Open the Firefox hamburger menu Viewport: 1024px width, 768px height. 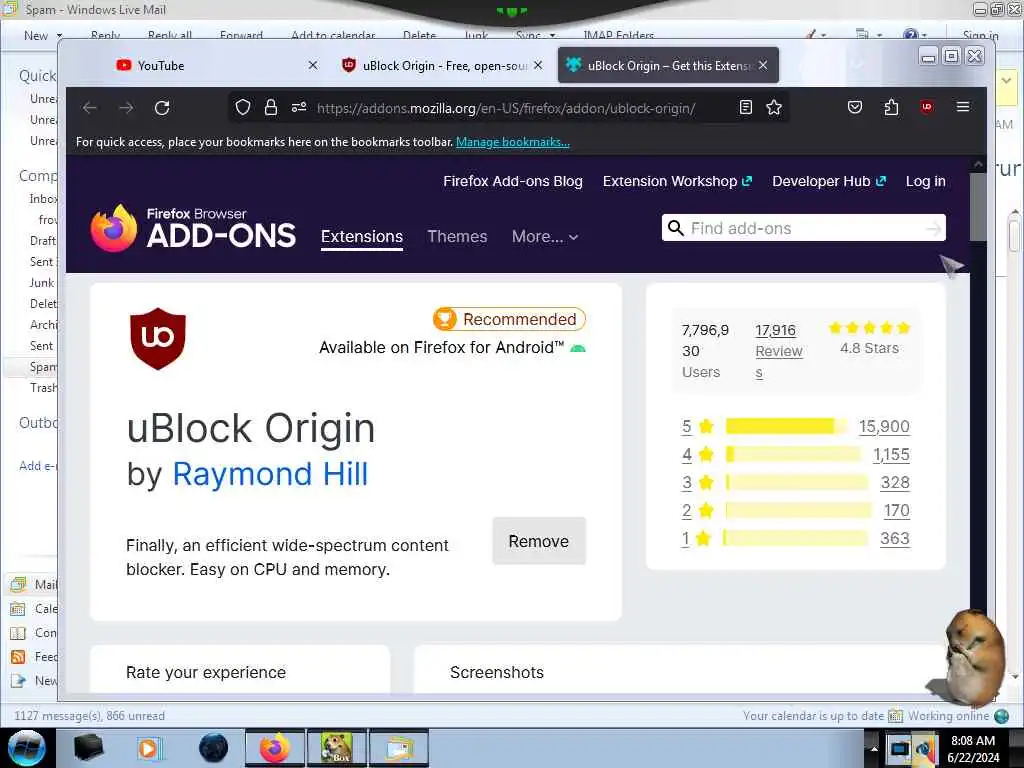(963, 106)
